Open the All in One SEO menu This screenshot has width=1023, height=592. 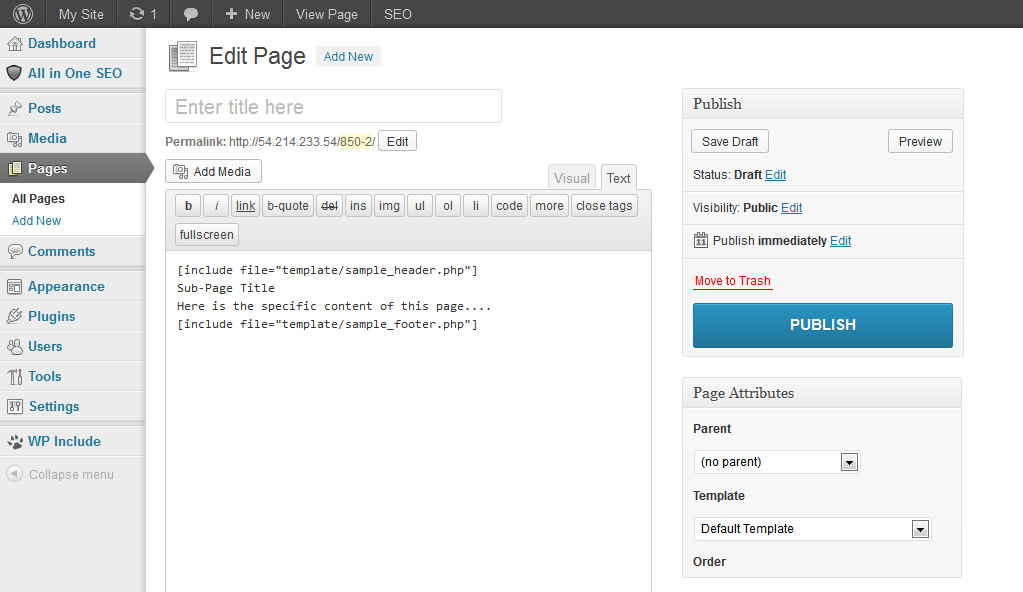[74, 73]
